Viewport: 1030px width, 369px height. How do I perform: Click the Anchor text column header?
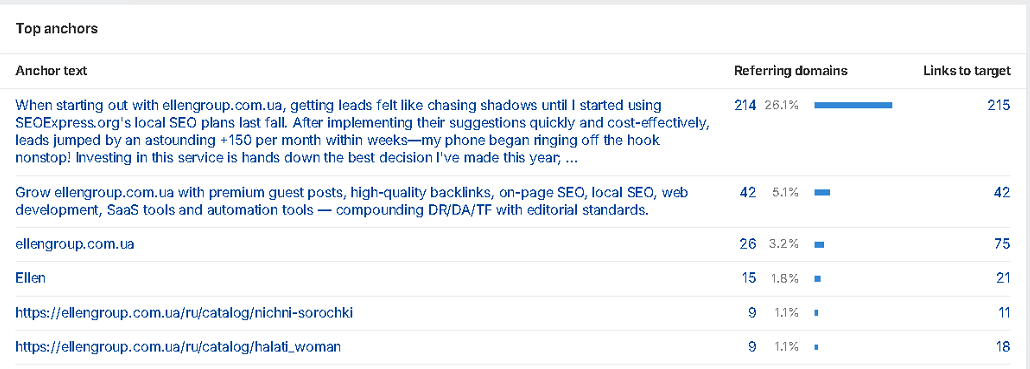(x=51, y=71)
